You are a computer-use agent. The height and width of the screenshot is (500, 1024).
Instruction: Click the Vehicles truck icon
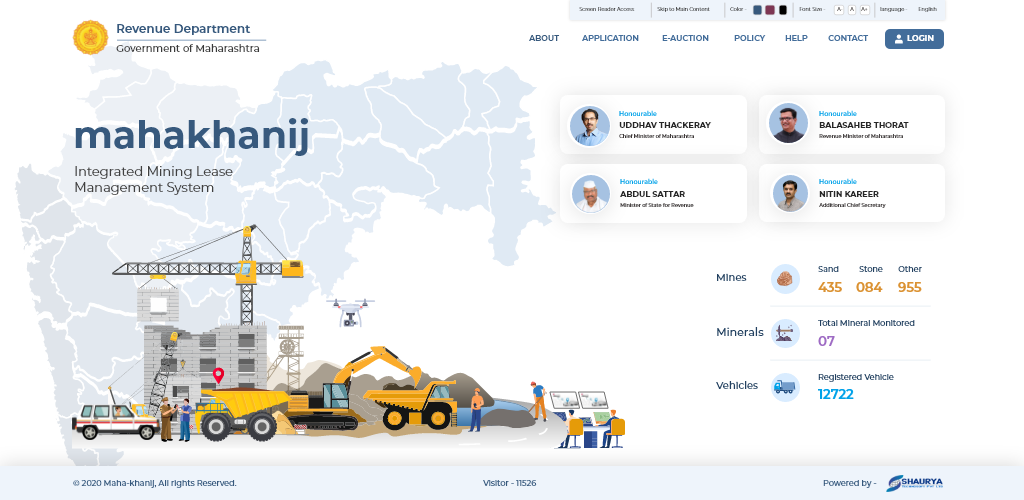[785, 387]
